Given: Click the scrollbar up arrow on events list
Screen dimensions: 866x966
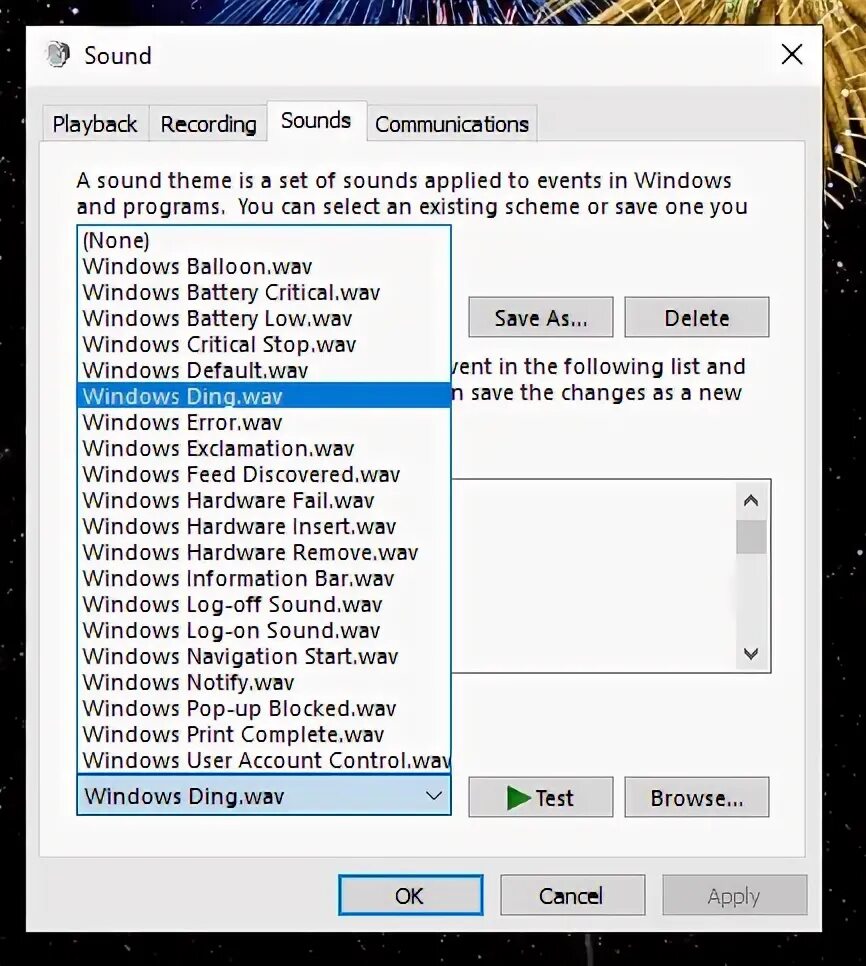Looking at the screenshot, I should tap(751, 499).
